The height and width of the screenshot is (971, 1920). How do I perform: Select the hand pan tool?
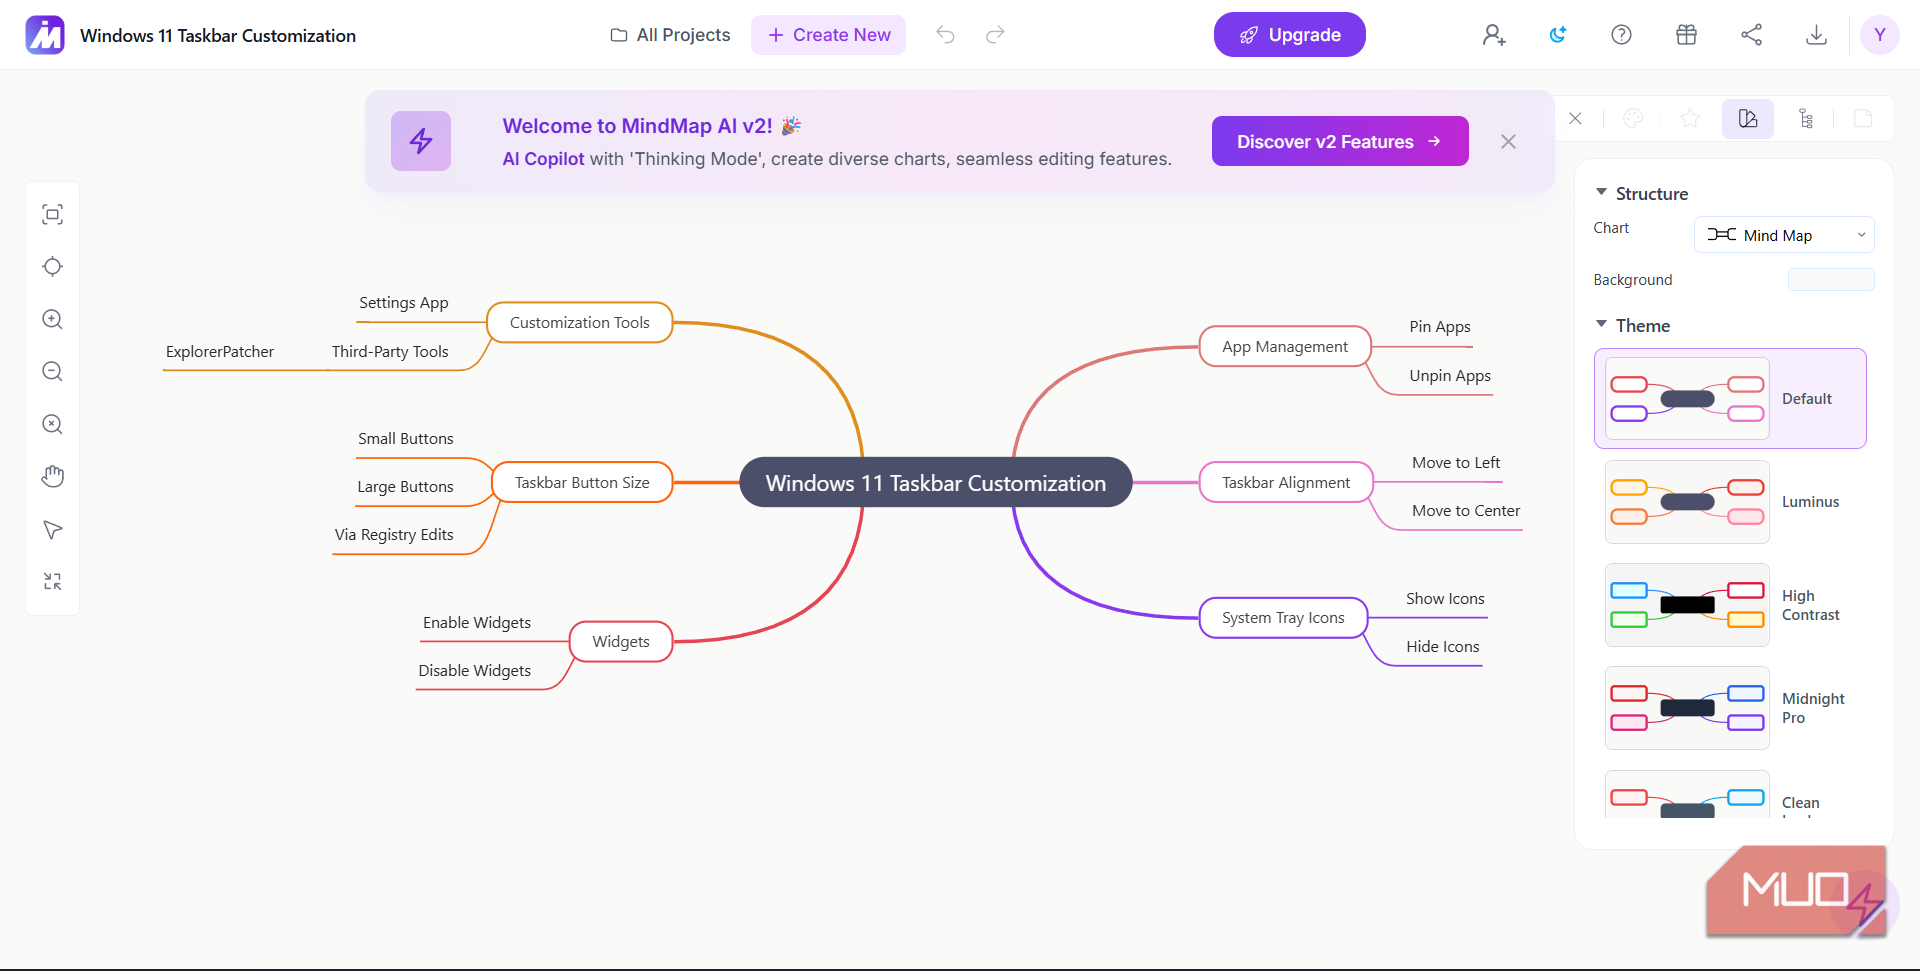pyautogui.click(x=53, y=476)
